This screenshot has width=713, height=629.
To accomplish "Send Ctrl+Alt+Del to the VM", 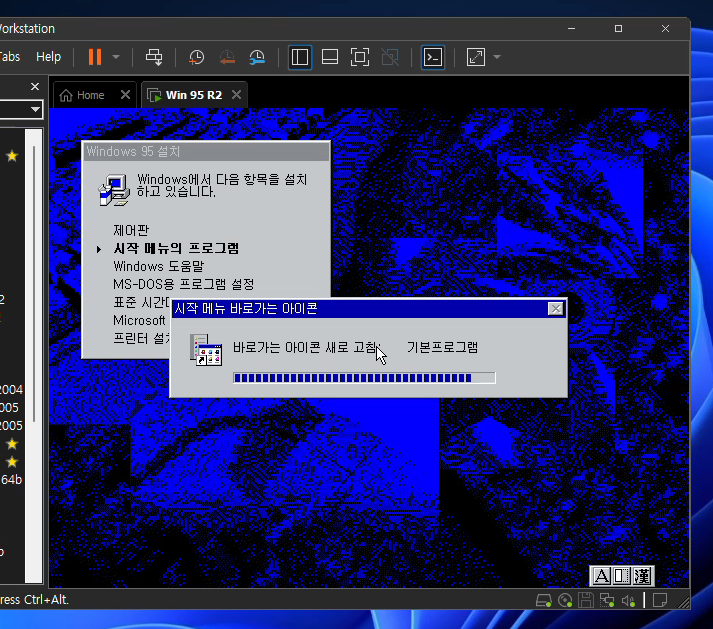I will [x=154, y=57].
